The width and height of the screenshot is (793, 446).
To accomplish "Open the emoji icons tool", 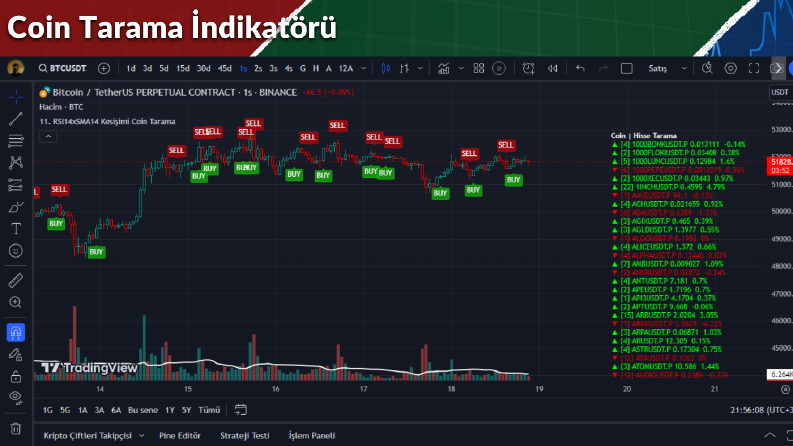I will pyautogui.click(x=16, y=251).
